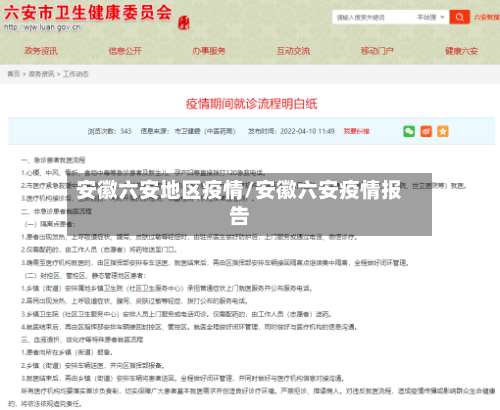Screen dimensions: 500x410
Task: Share article via orange Weibo icon
Action: (x=426, y=131)
